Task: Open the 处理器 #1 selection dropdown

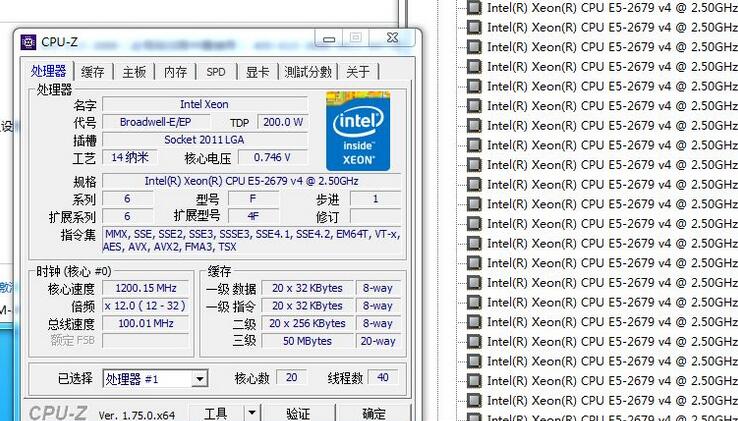Action: (x=155, y=379)
